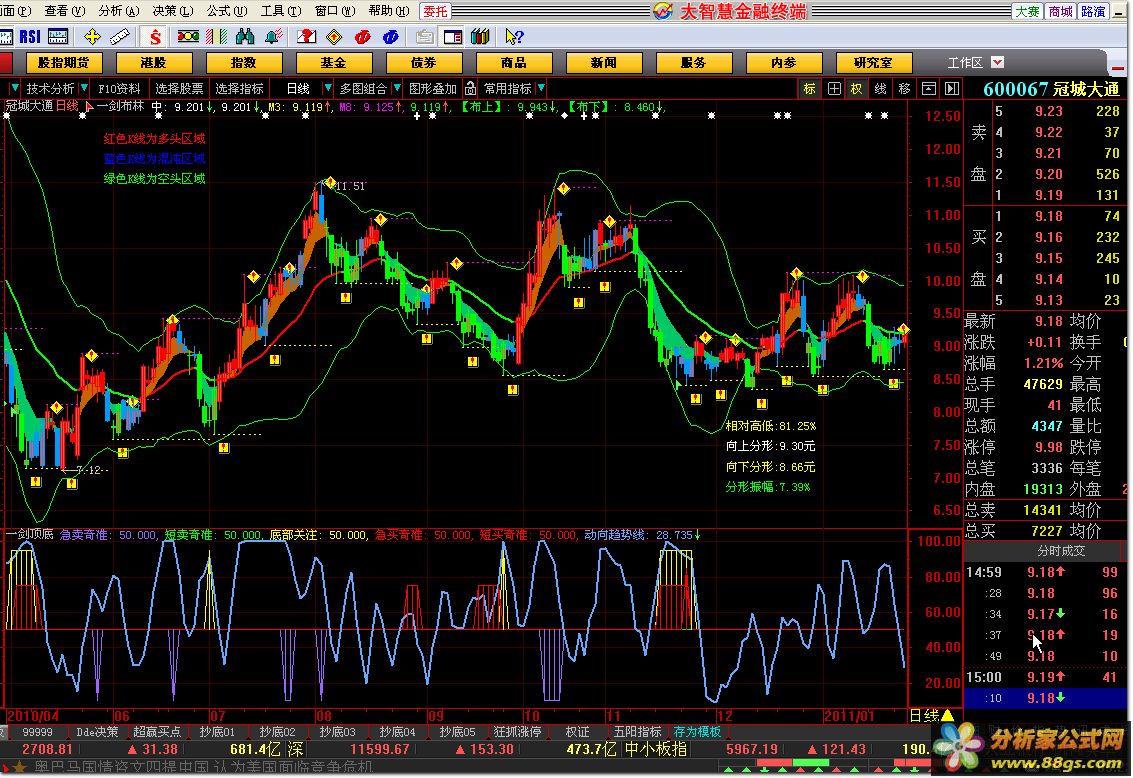Open the 新闻 section
This screenshot has width=1133, height=778.
coord(603,63)
